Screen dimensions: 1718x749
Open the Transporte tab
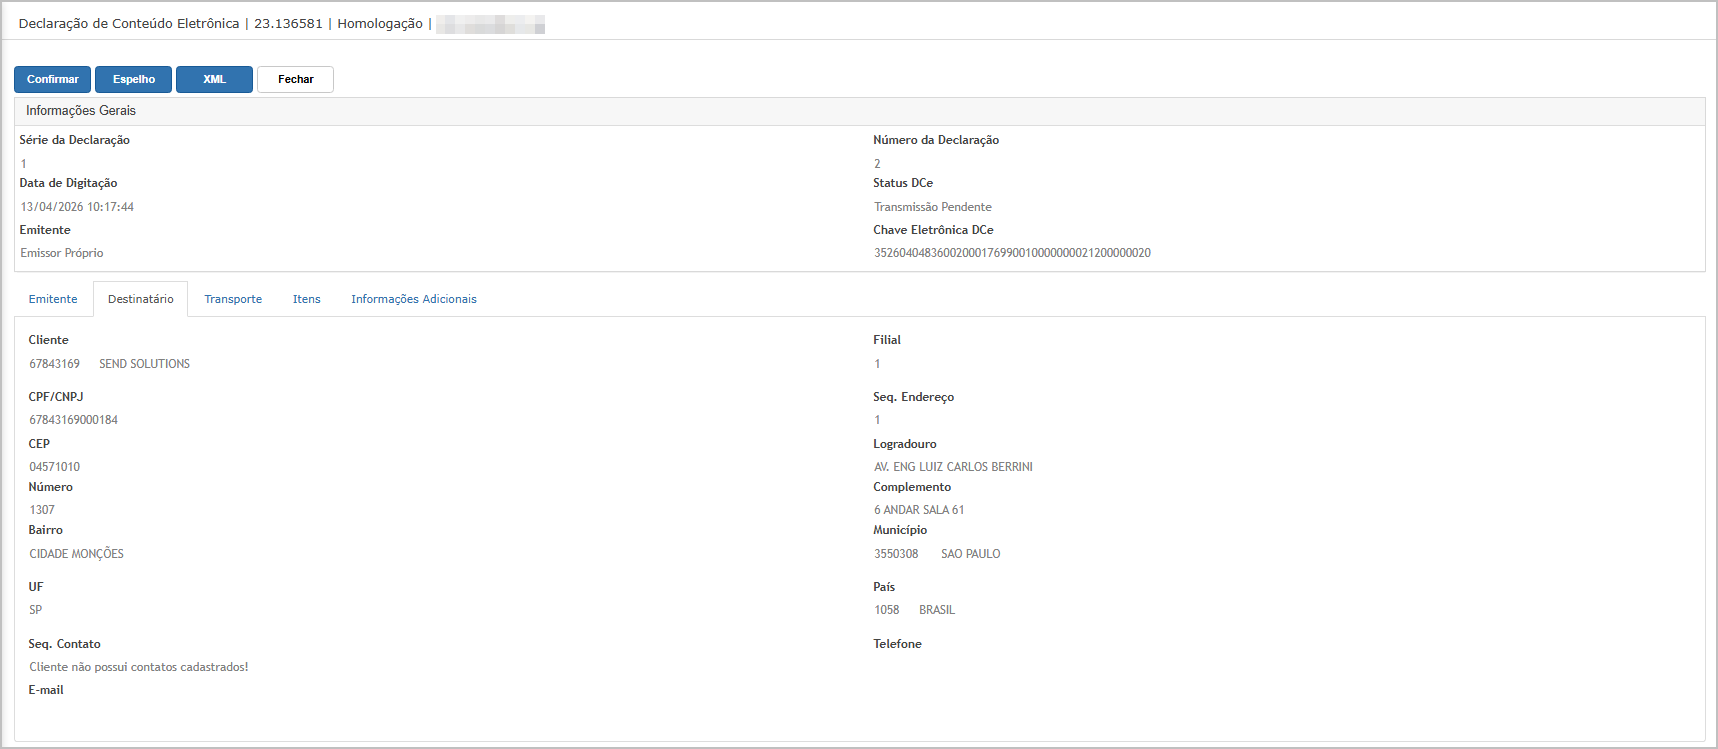(233, 299)
